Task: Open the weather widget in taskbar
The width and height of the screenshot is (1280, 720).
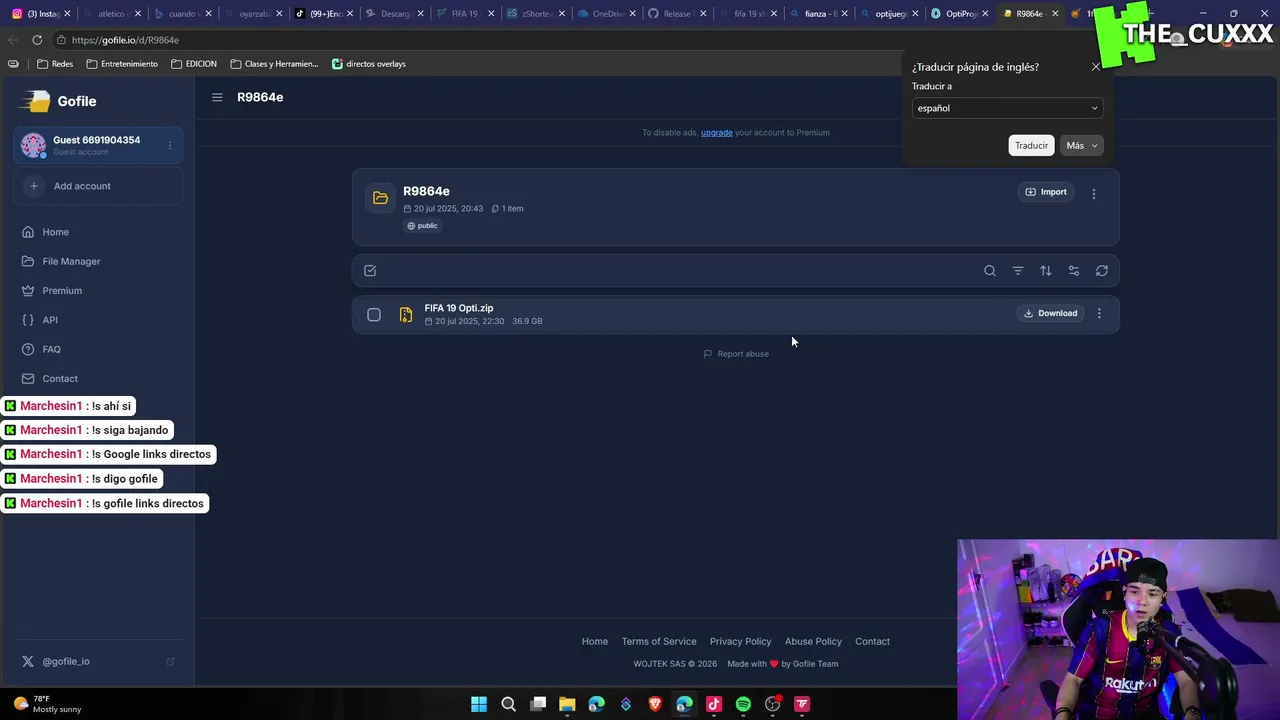Action: [47, 704]
